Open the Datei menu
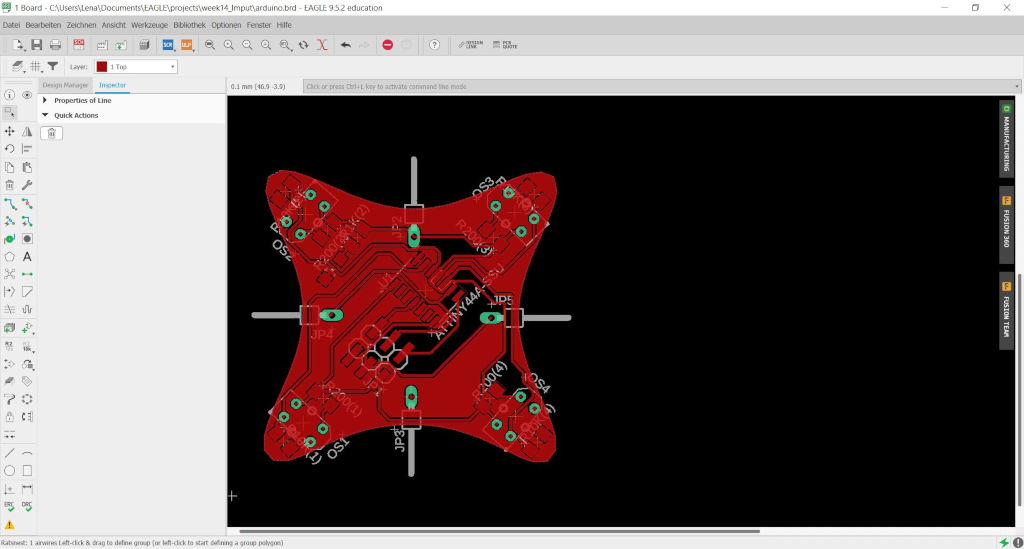The height and width of the screenshot is (549, 1024). 11,25
